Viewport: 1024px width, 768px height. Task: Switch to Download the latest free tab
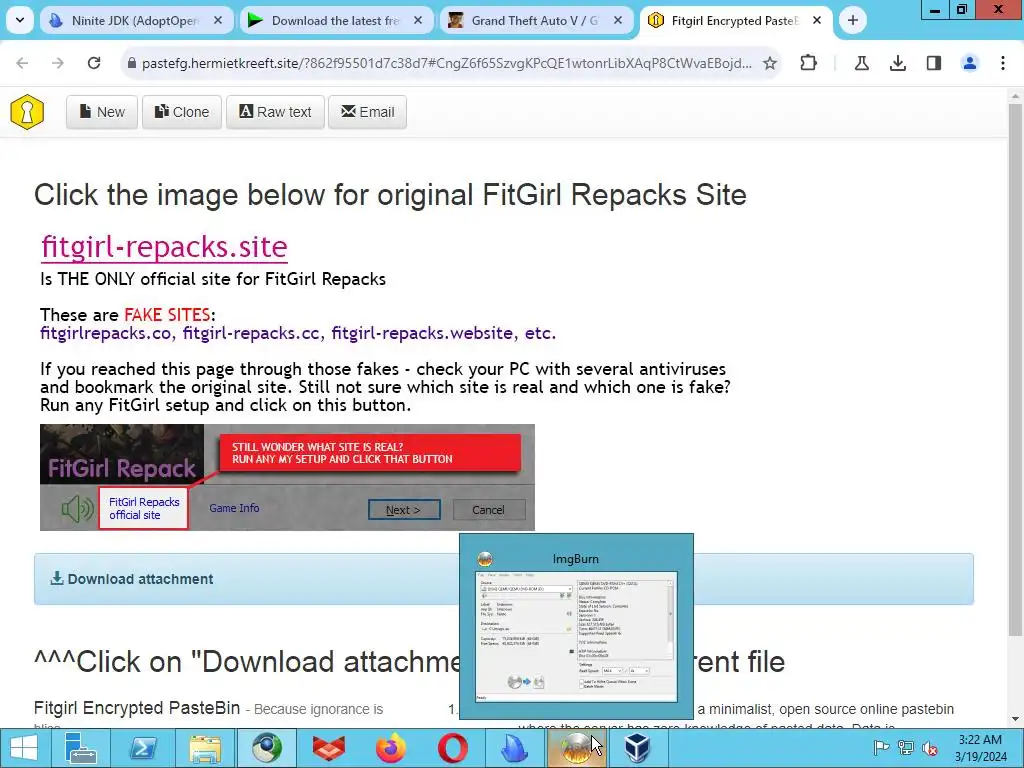[335, 20]
